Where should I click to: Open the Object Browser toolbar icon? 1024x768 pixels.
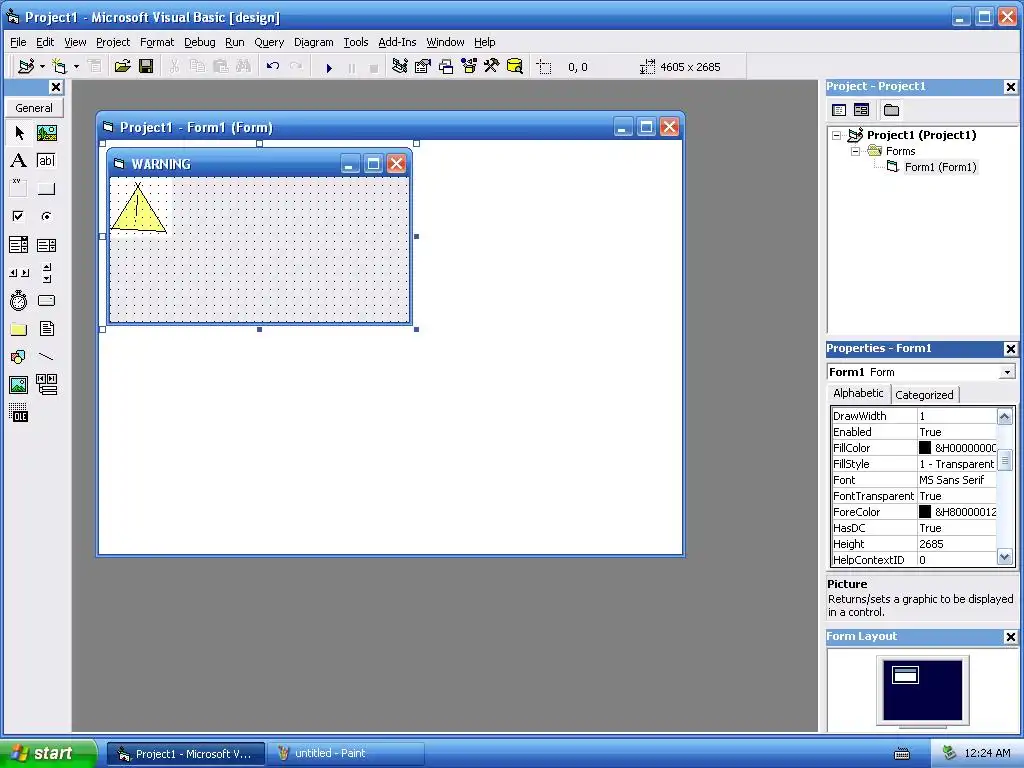(x=469, y=67)
